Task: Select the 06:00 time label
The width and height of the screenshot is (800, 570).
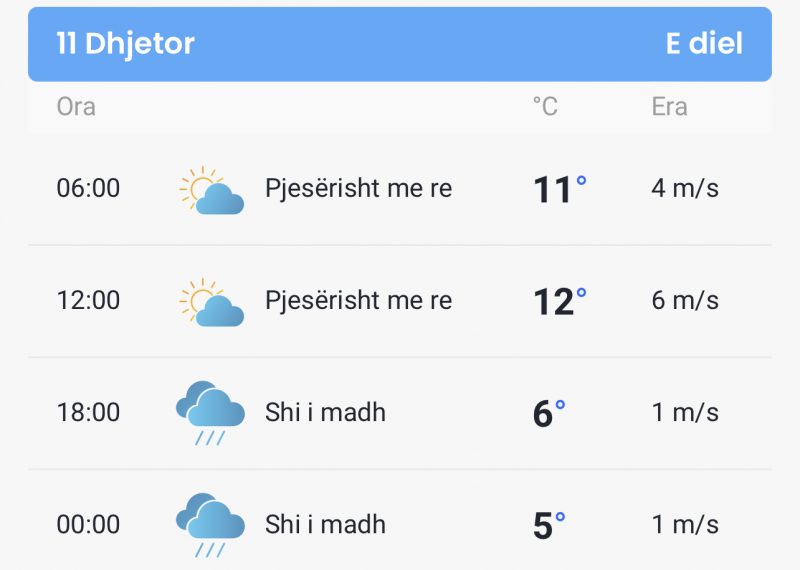Action: click(x=88, y=188)
